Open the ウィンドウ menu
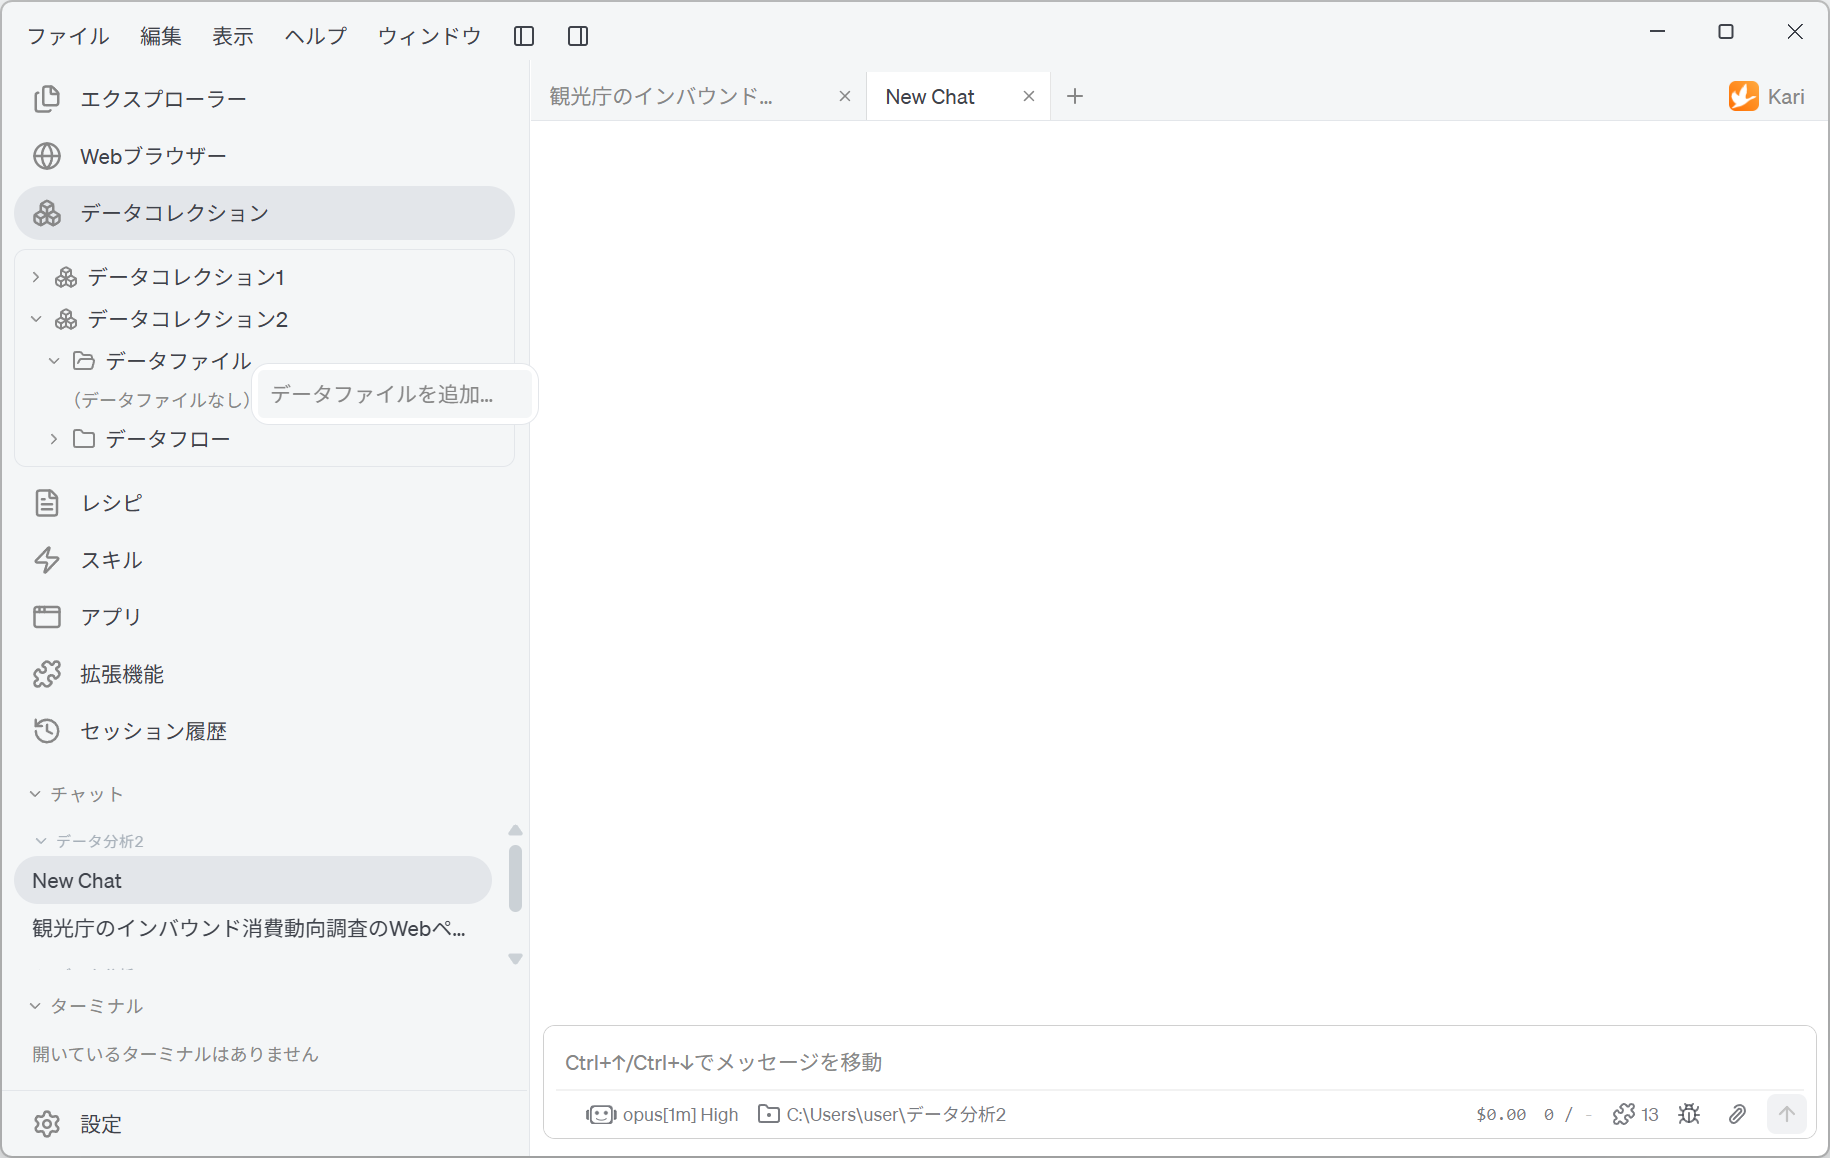Image resolution: width=1830 pixels, height=1158 pixels. (429, 36)
